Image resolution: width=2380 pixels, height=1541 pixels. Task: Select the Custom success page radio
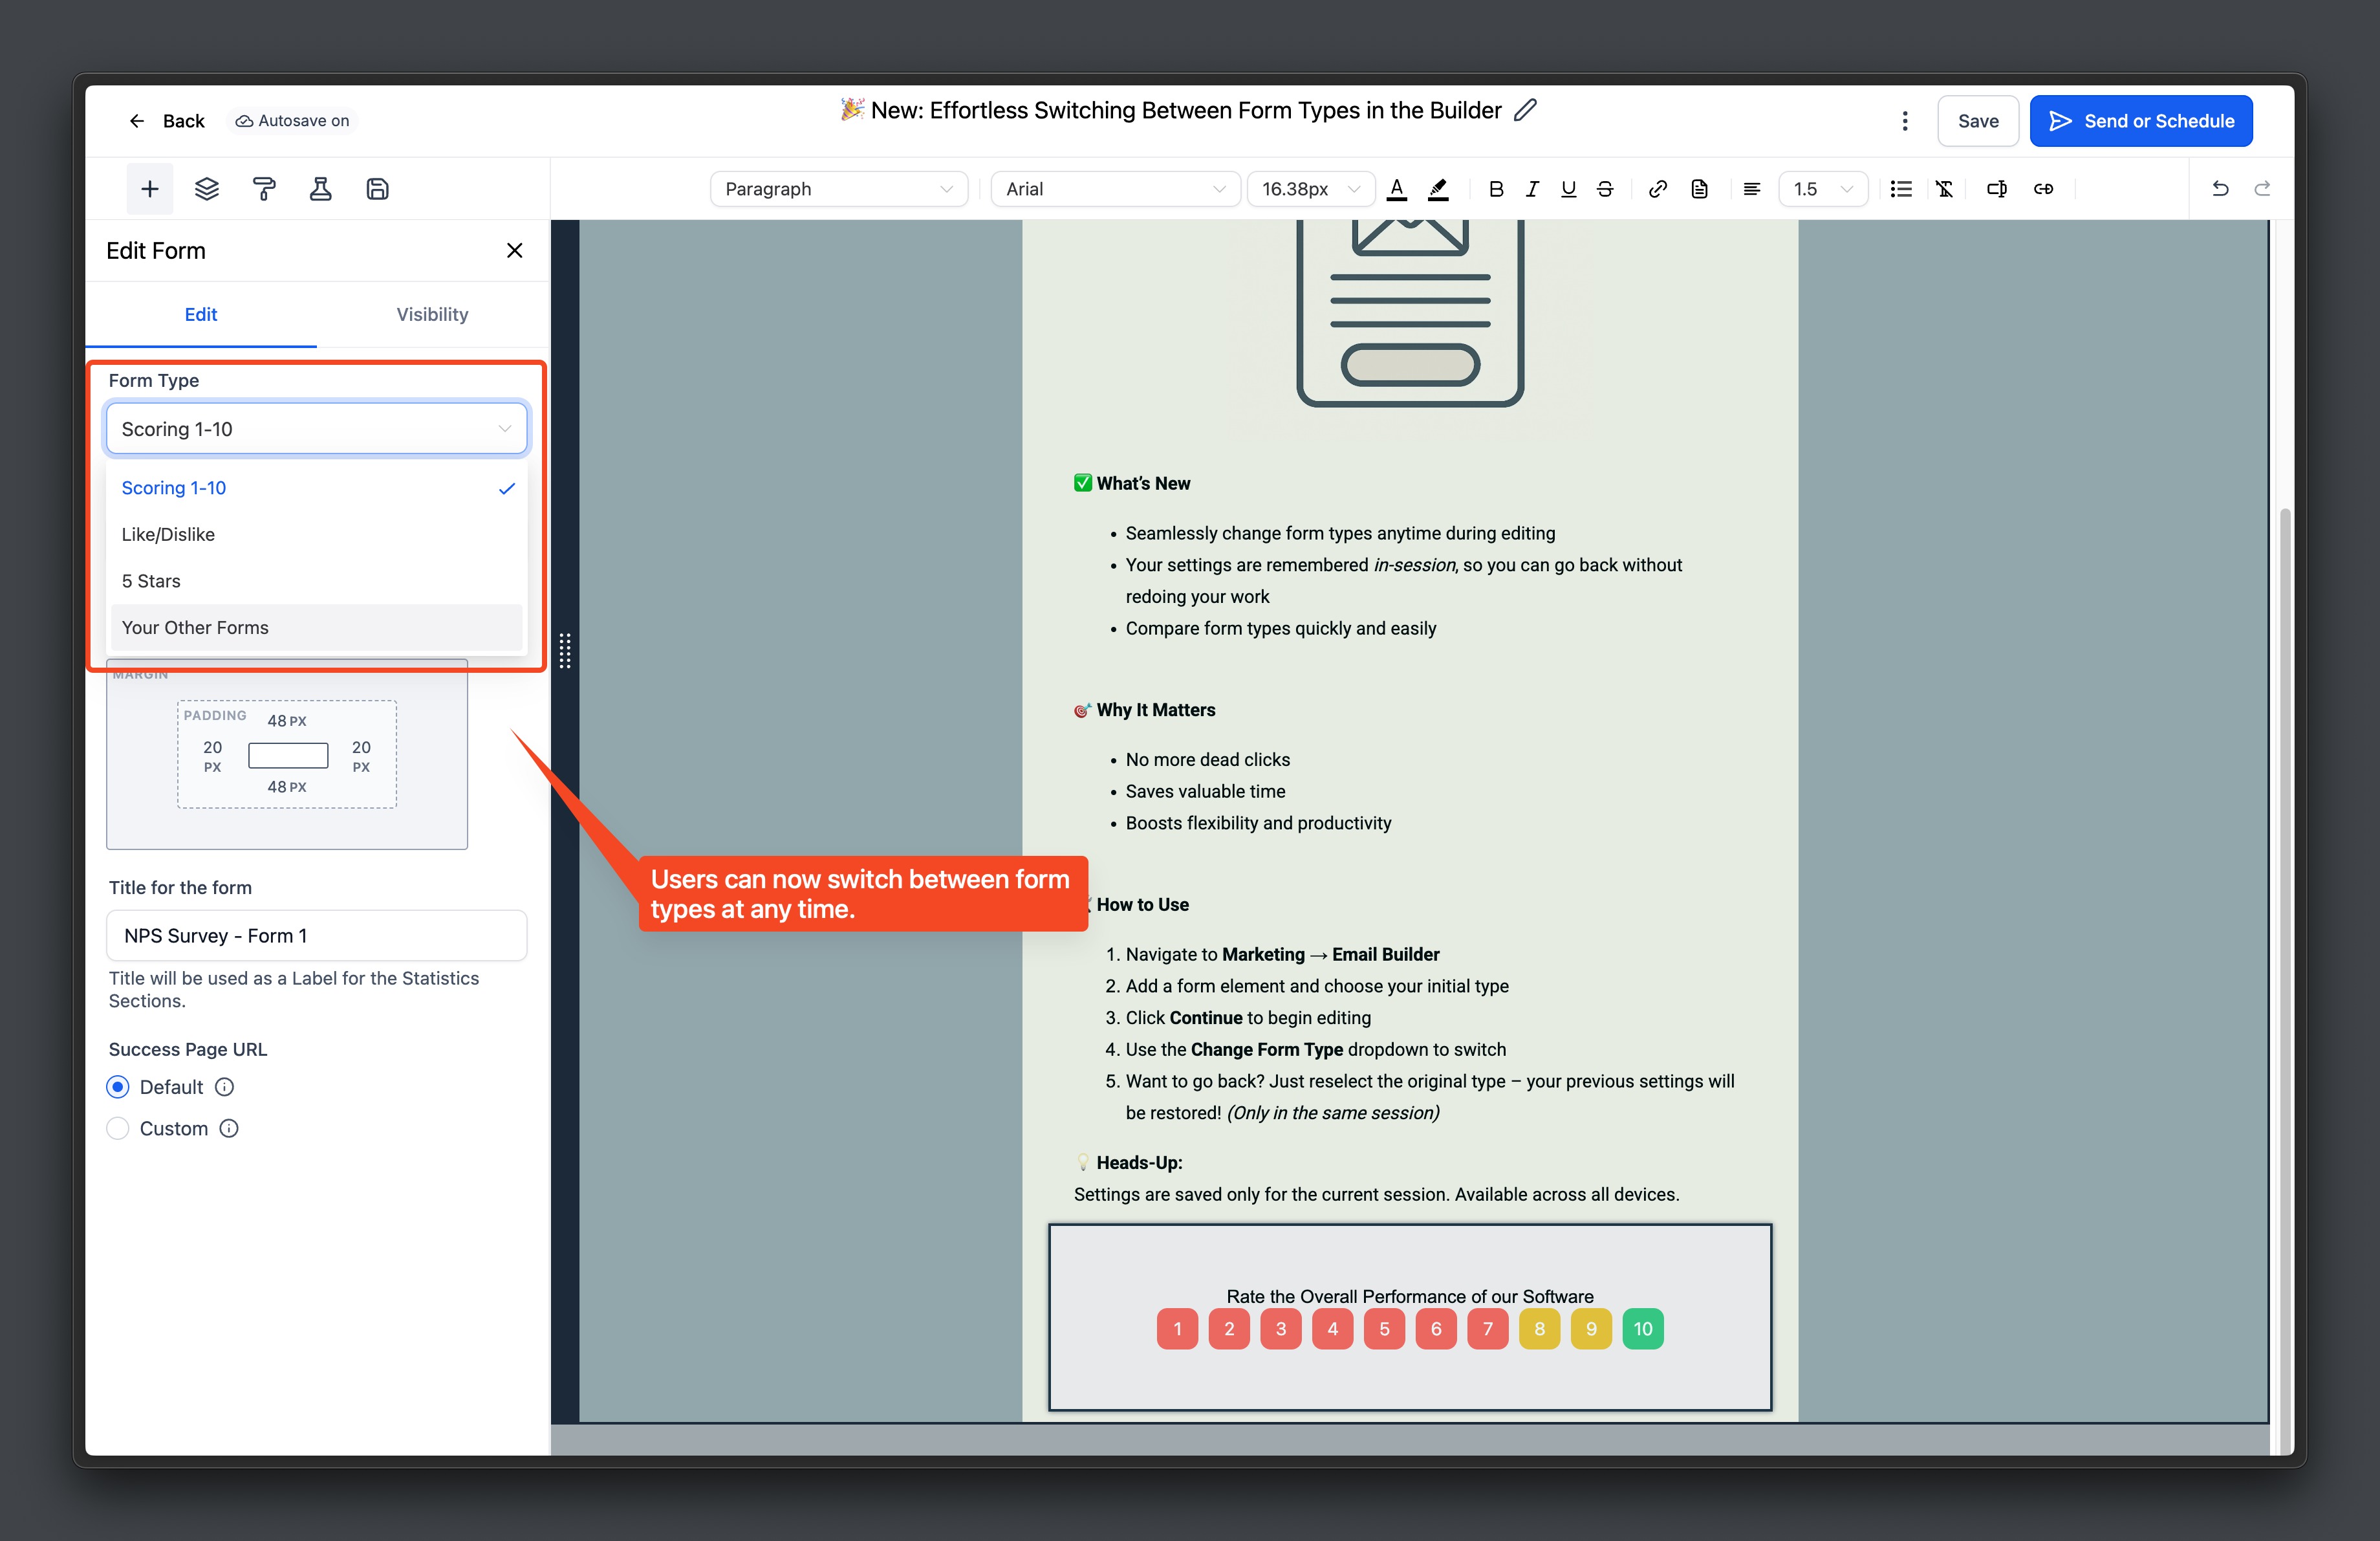coord(118,1128)
